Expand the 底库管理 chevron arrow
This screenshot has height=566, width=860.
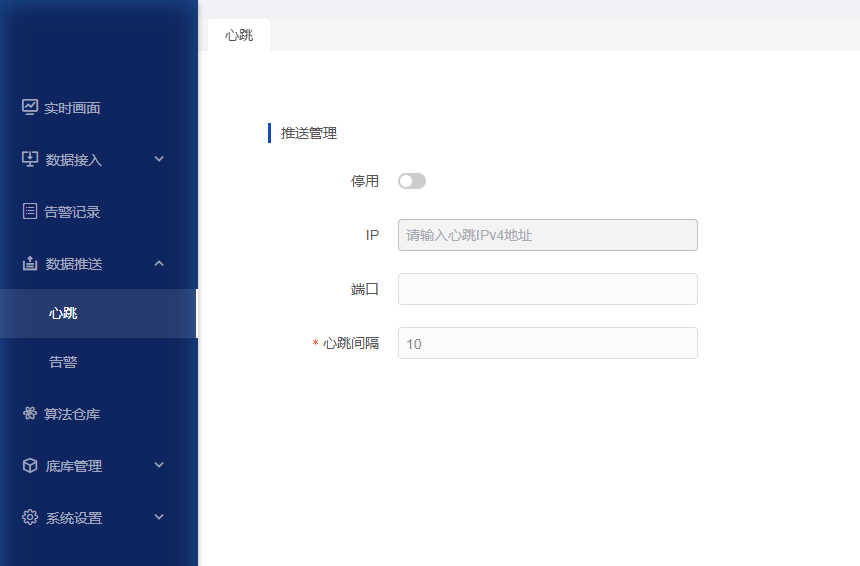159,466
